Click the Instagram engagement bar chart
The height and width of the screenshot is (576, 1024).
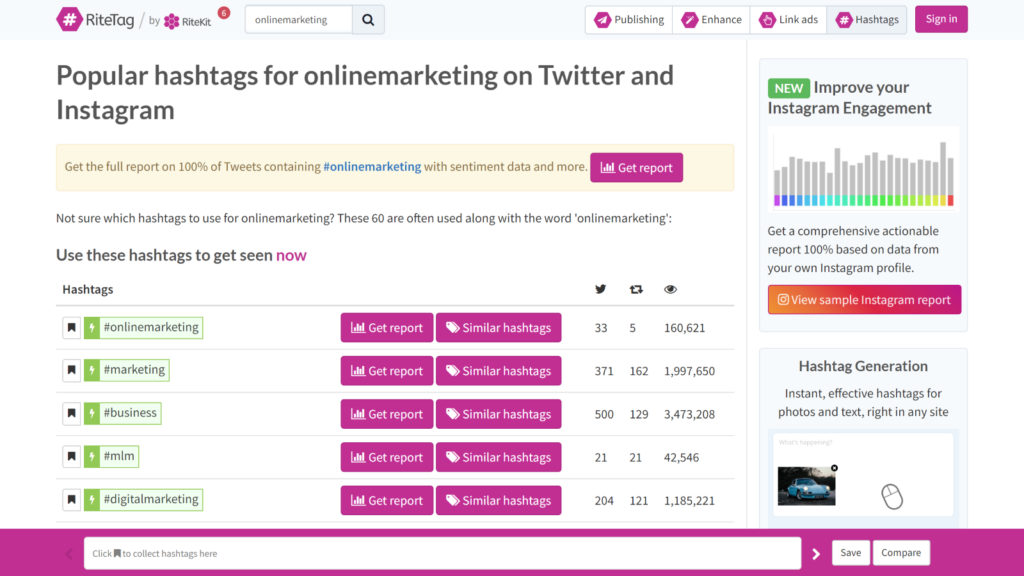pos(863,170)
